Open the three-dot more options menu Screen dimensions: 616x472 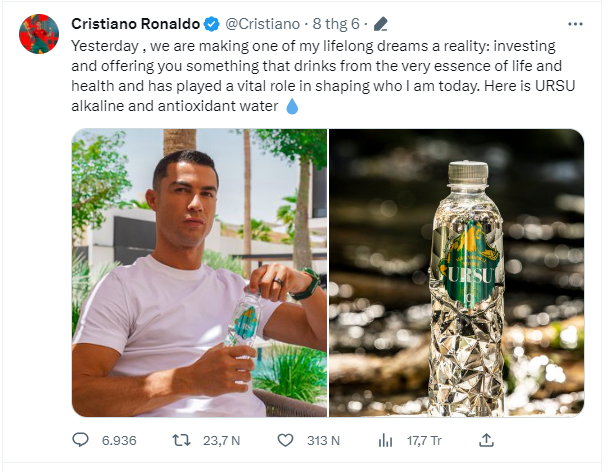point(574,23)
